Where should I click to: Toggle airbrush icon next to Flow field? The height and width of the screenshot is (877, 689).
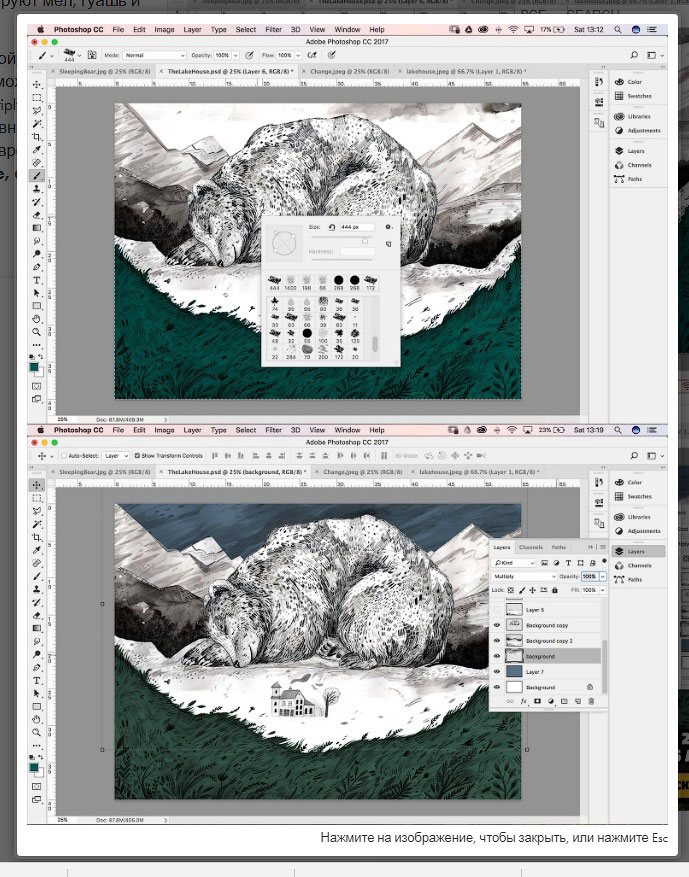312,55
